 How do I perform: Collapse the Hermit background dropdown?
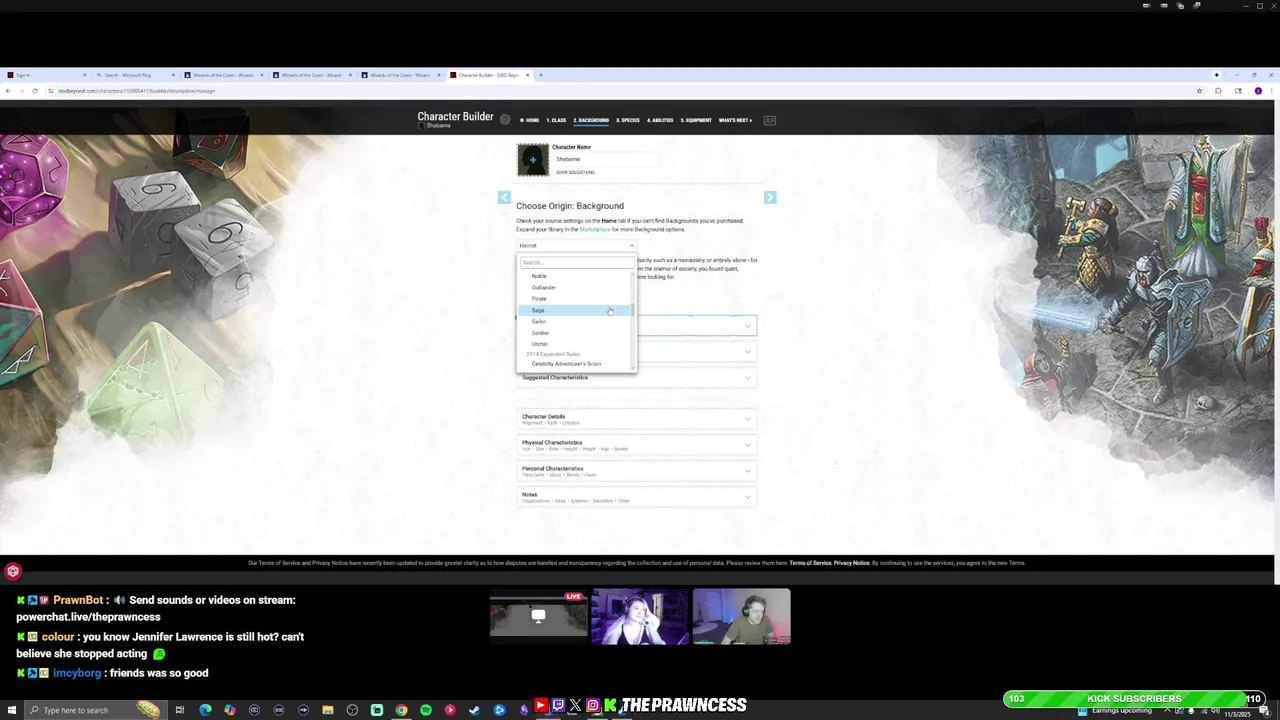click(x=576, y=245)
